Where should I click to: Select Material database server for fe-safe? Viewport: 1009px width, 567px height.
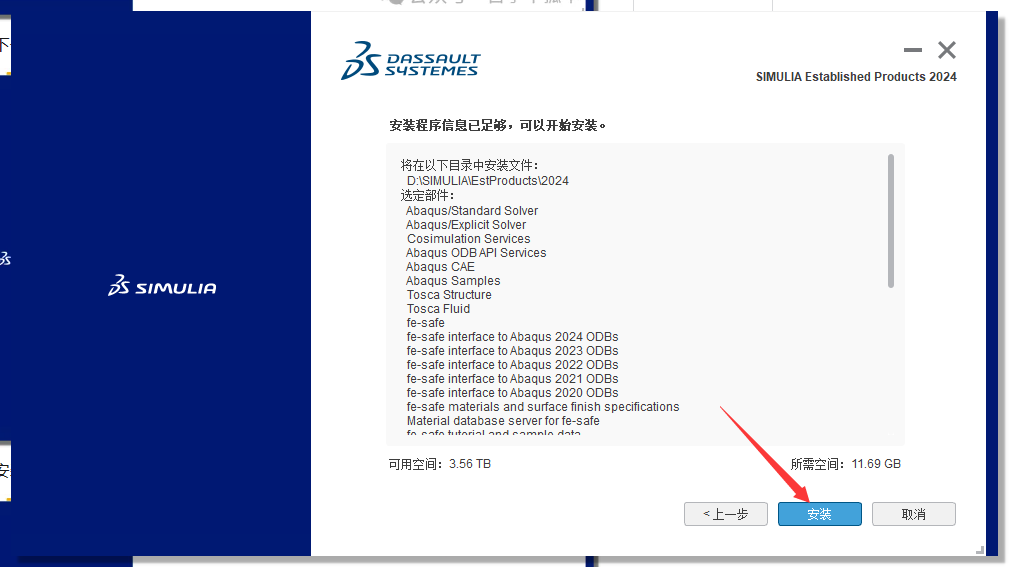pyautogui.click(x=503, y=421)
